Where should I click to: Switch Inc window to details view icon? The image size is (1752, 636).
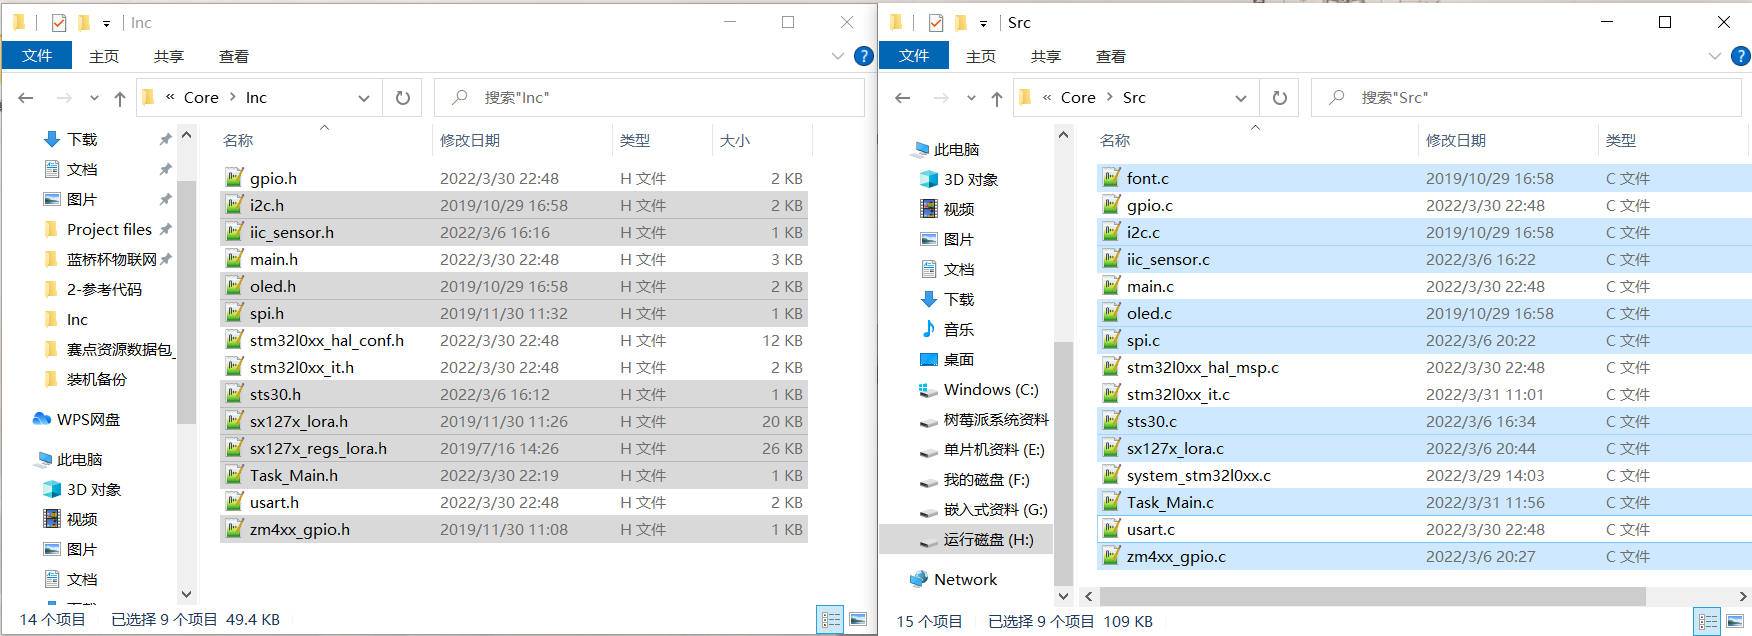click(x=831, y=621)
